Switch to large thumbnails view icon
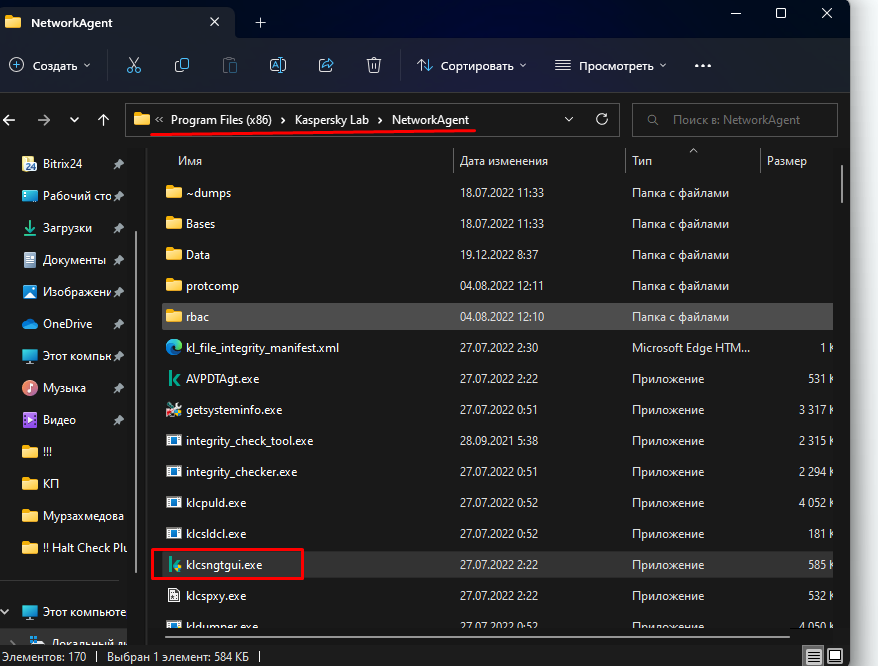Image resolution: width=878 pixels, height=666 pixels. coord(835,656)
